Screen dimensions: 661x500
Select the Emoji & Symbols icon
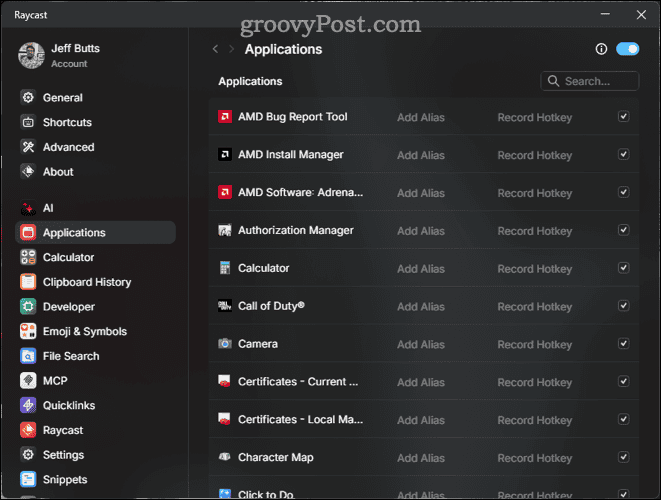click(x=28, y=331)
